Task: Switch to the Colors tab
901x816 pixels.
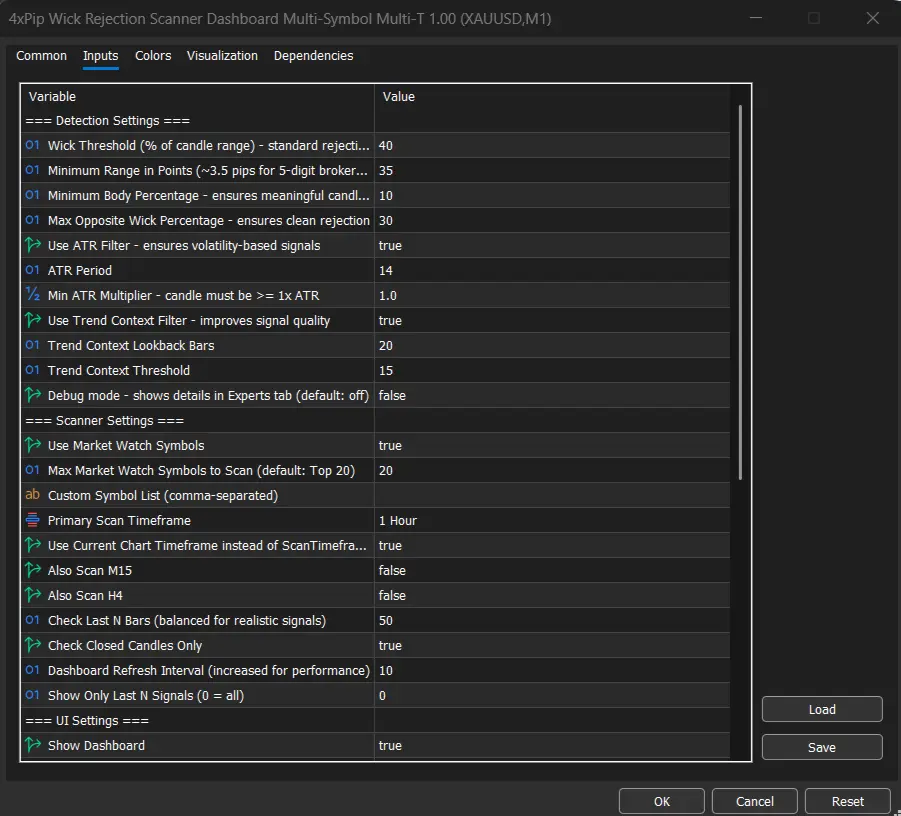Action: [x=153, y=56]
